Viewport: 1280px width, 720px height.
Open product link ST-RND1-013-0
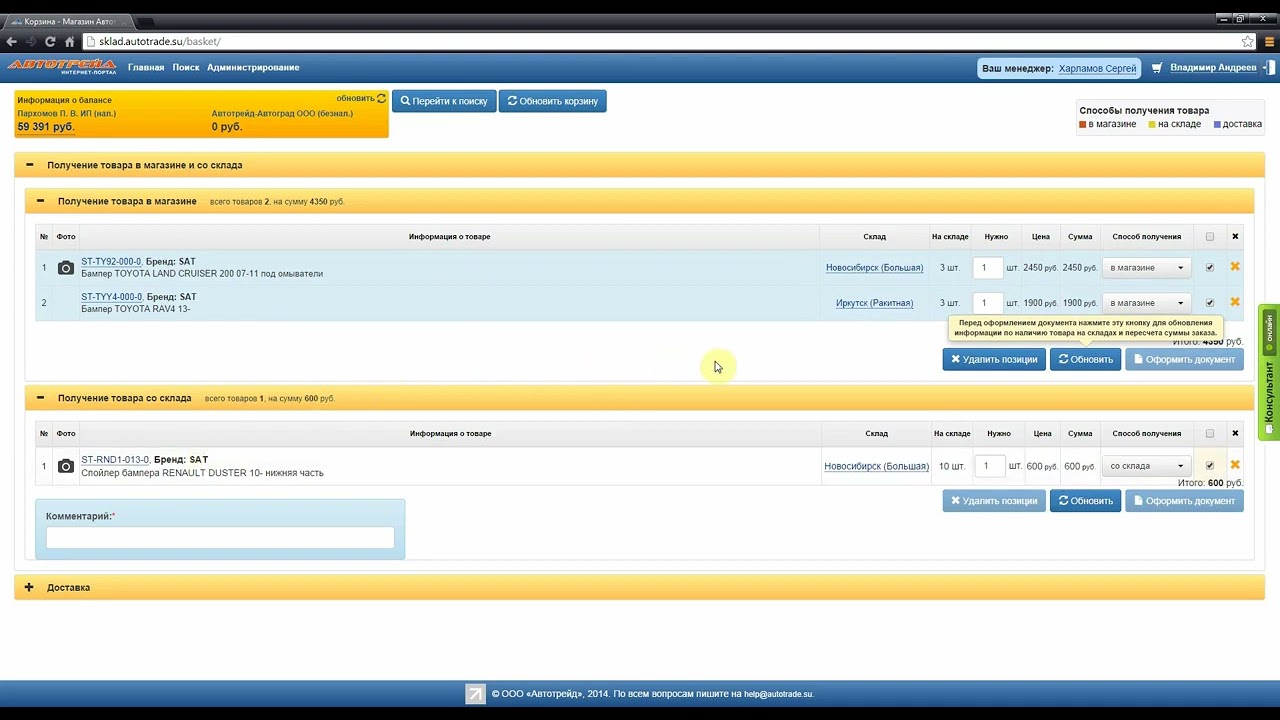(x=115, y=460)
